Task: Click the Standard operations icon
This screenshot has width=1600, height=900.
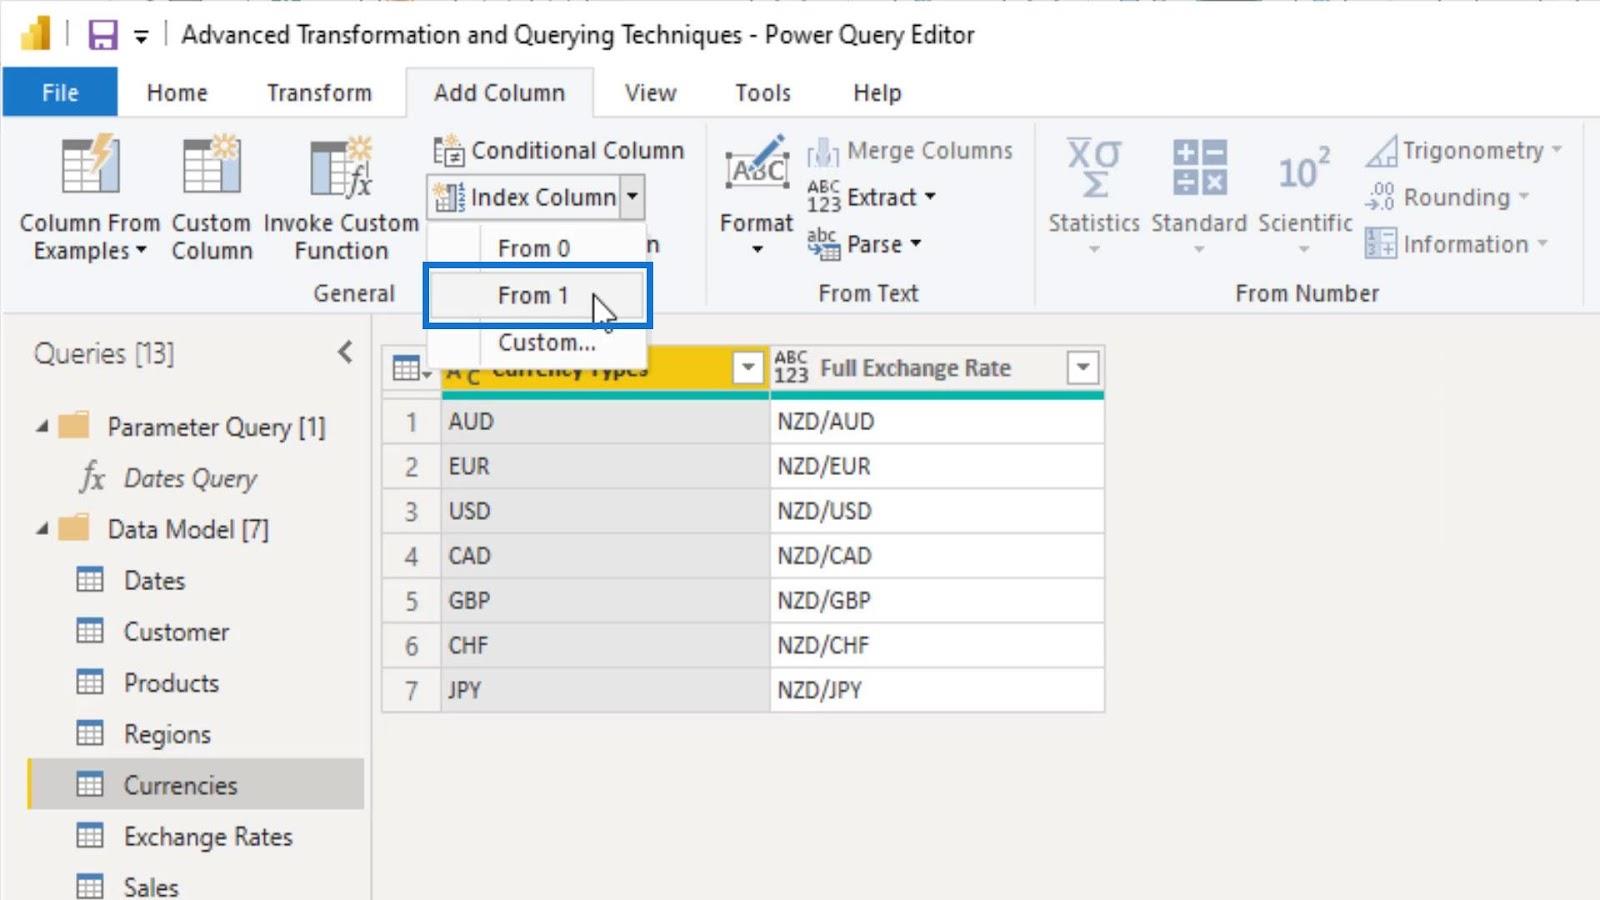Action: [1199, 168]
